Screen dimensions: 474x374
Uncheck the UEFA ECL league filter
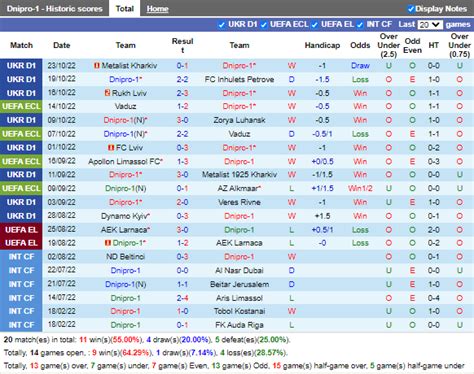coord(264,25)
